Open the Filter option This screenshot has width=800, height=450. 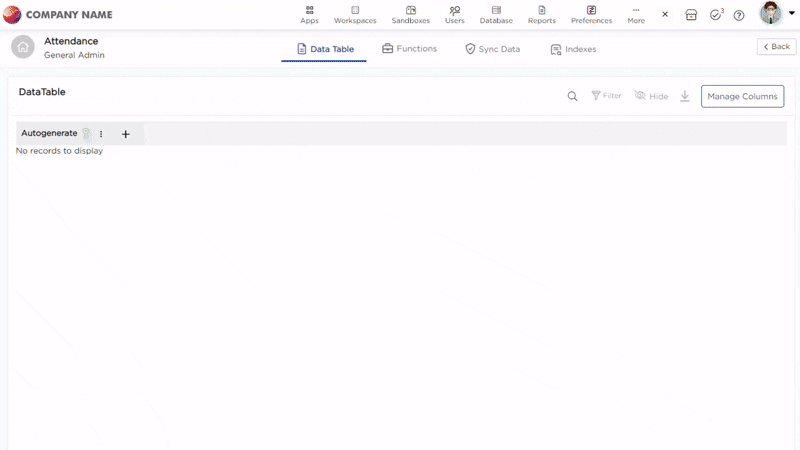[606, 96]
